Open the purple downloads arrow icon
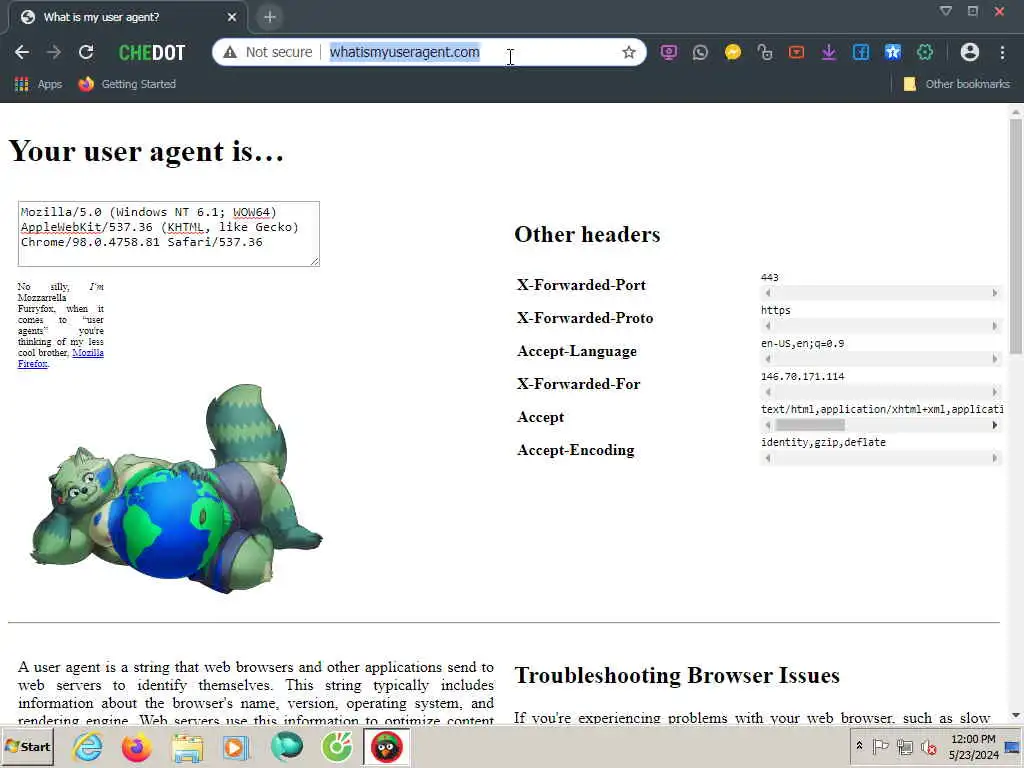Image resolution: width=1024 pixels, height=768 pixels. [829, 52]
